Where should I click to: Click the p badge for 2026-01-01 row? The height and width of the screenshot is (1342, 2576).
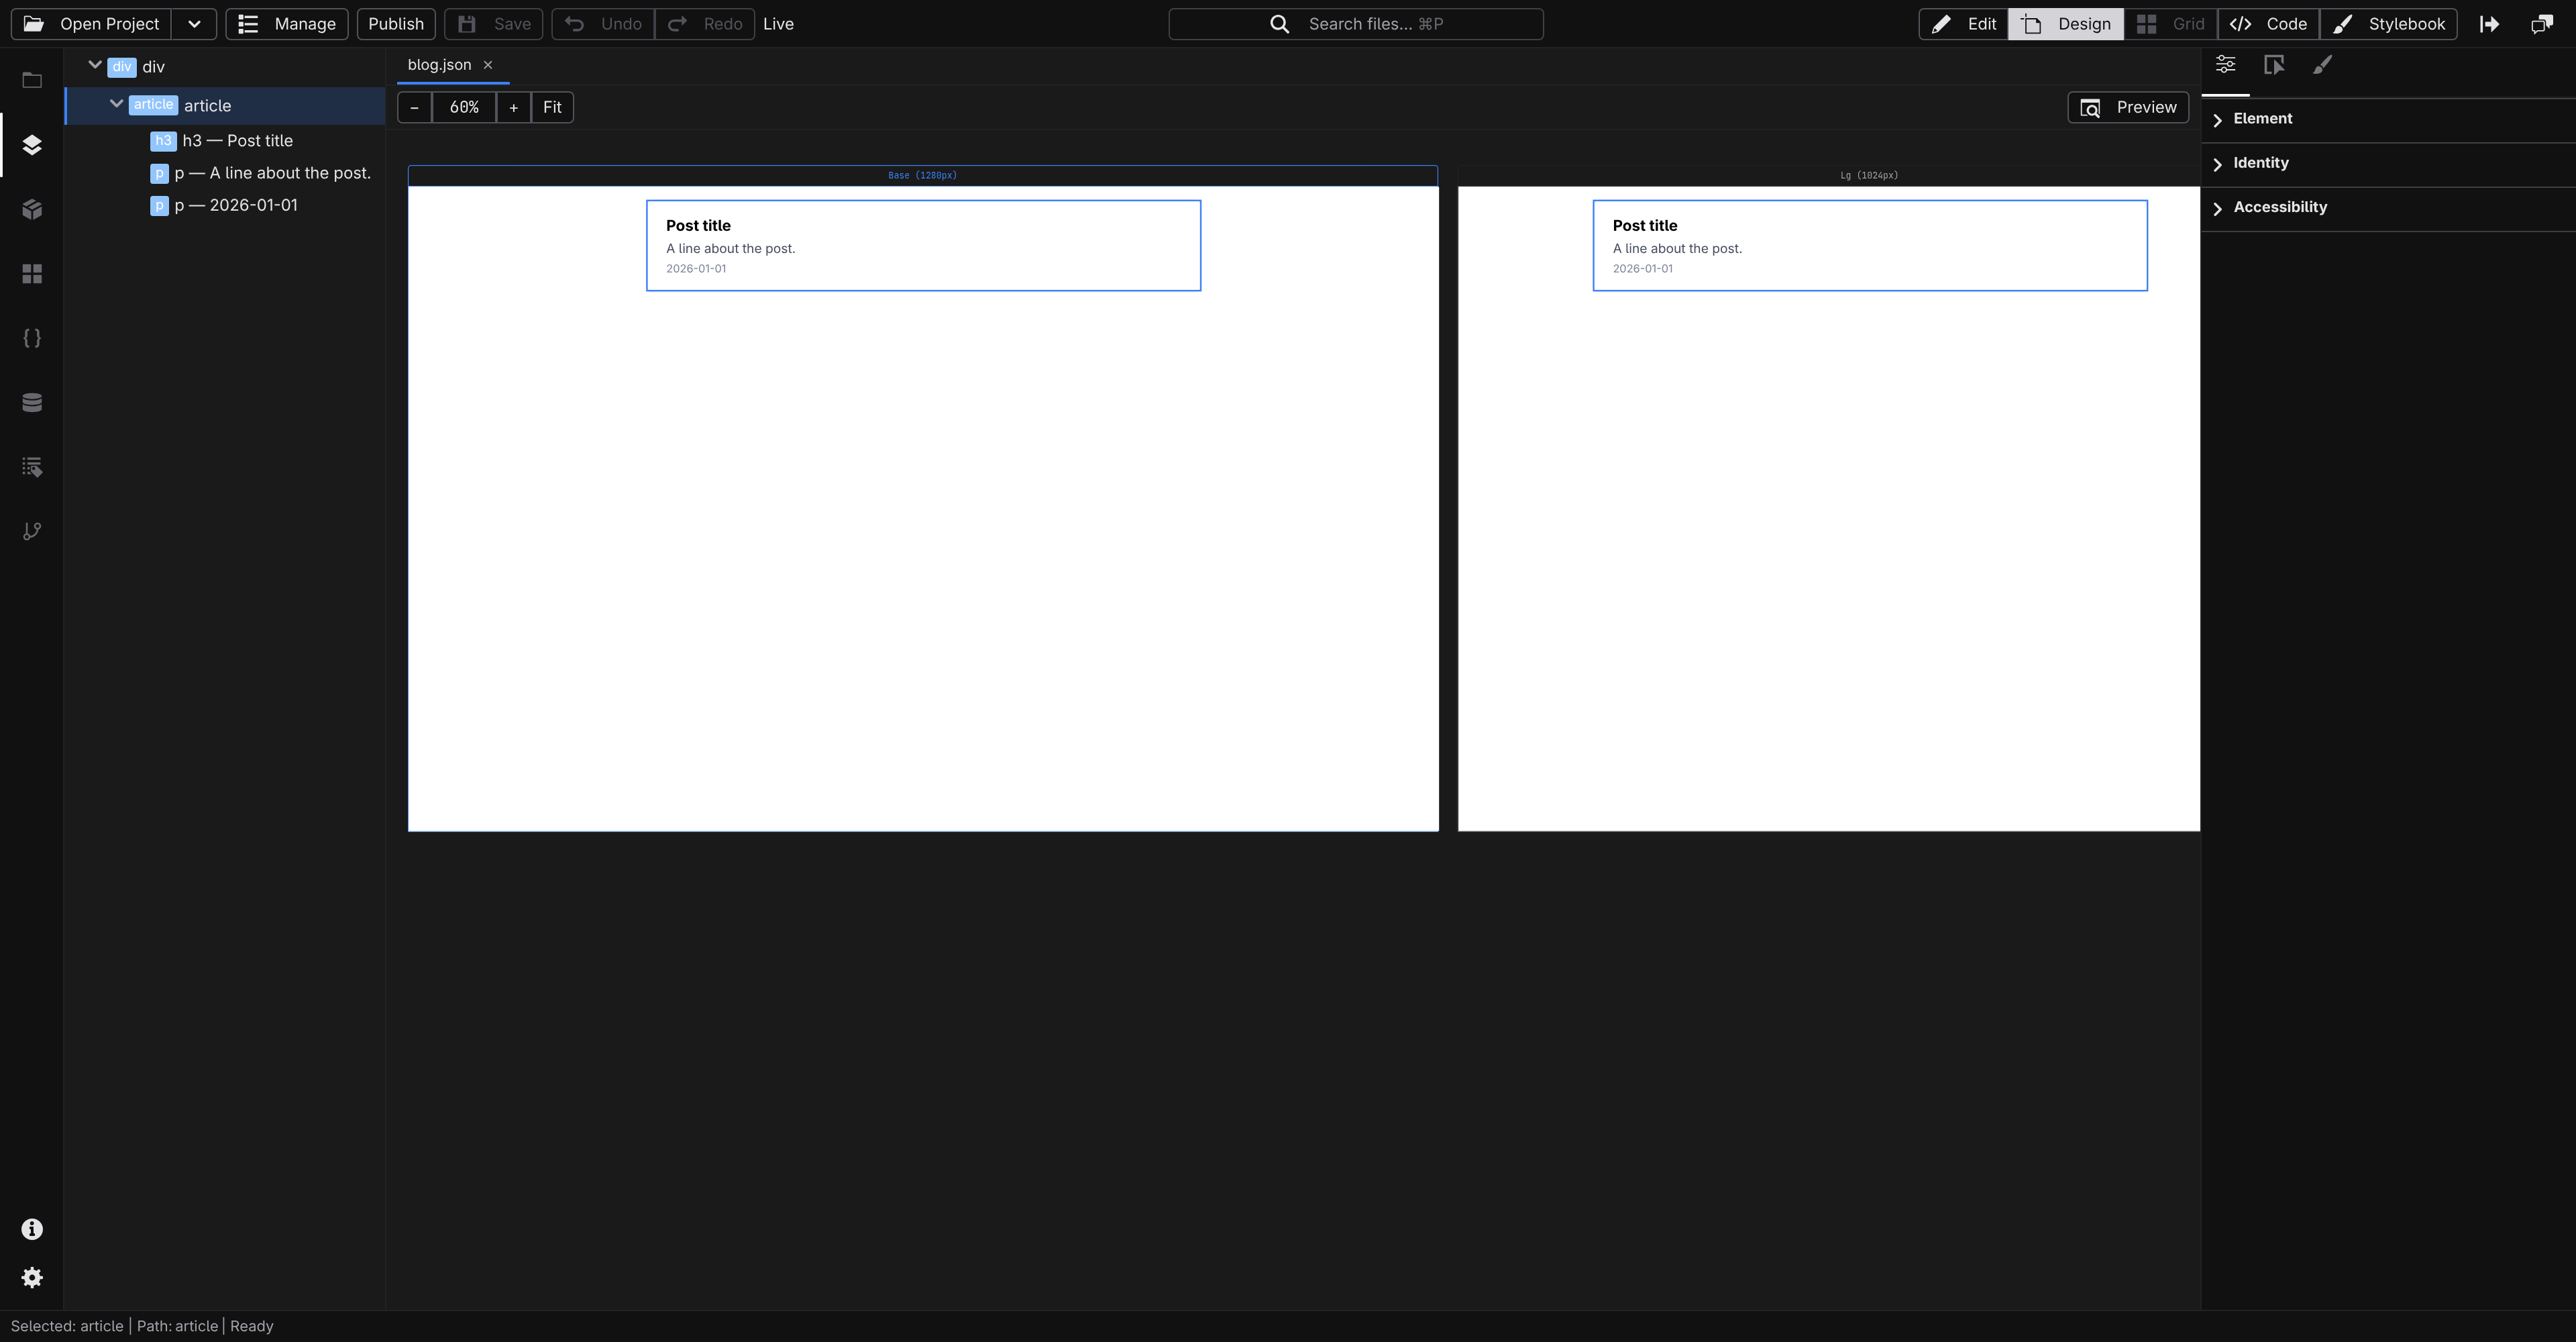tap(159, 206)
